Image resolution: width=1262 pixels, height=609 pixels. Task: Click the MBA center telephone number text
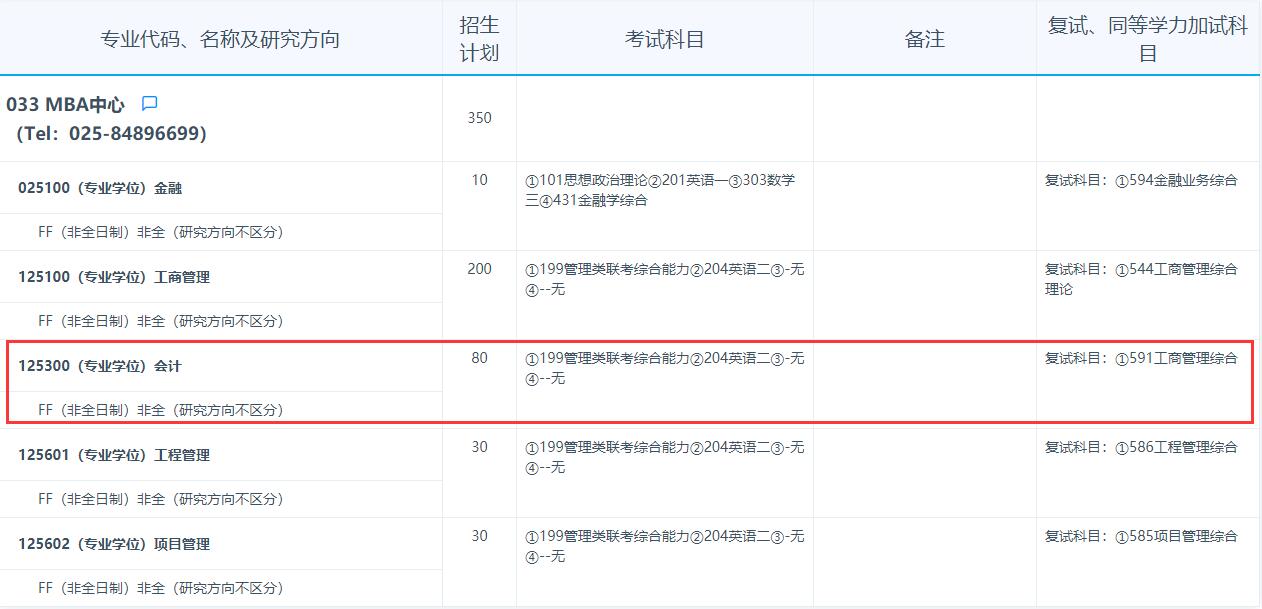click(x=111, y=133)
